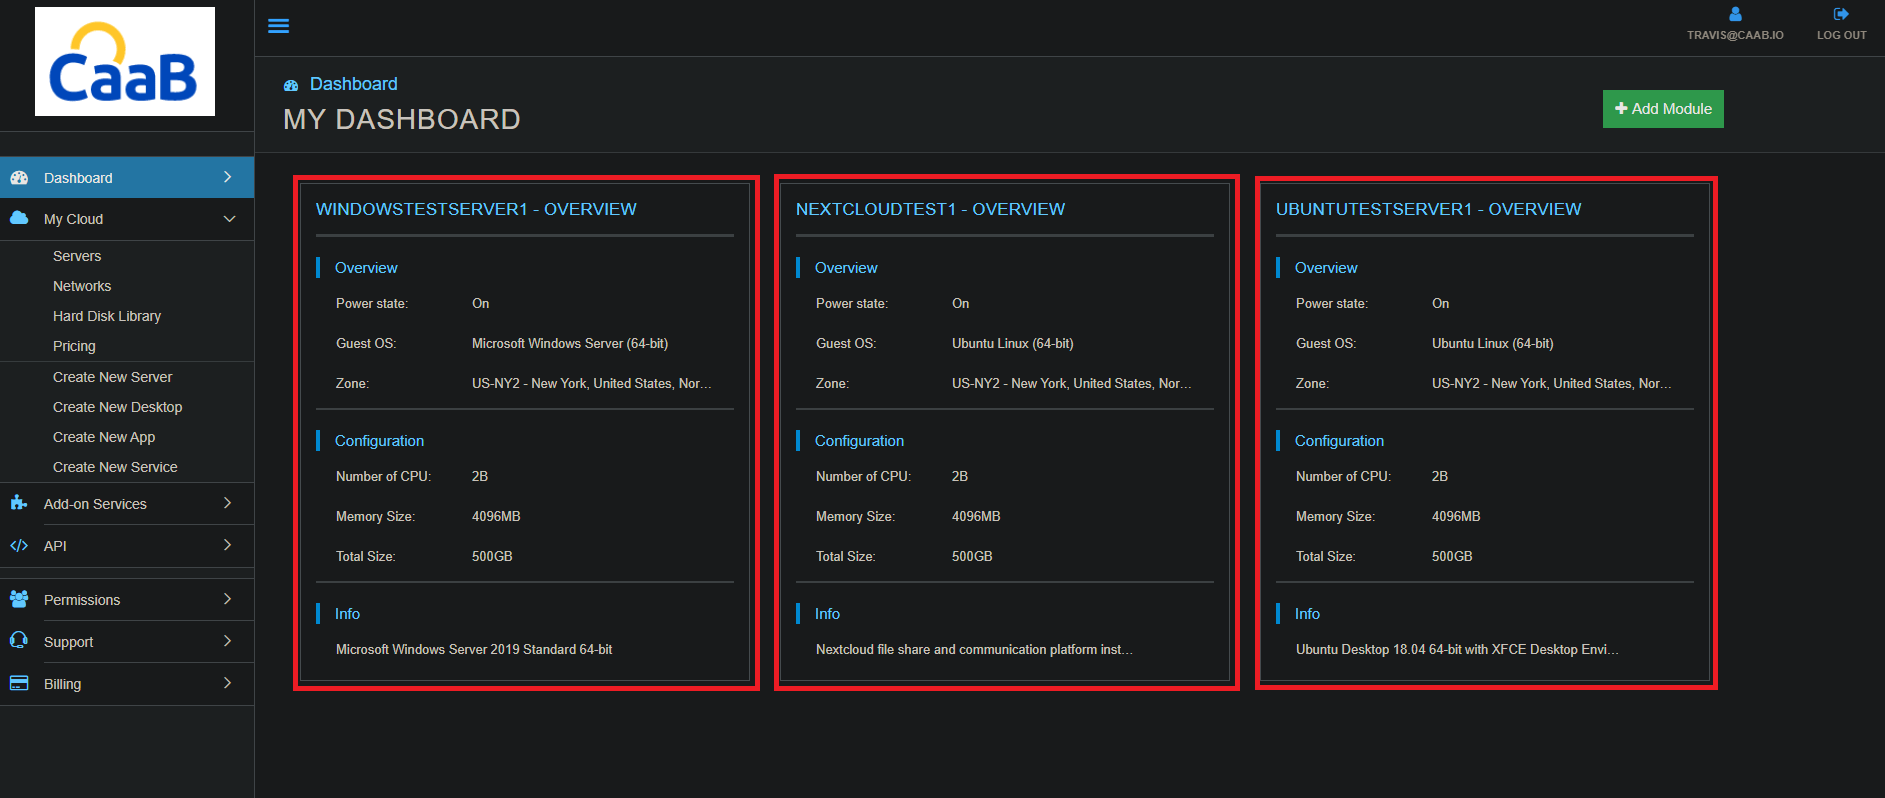Screen dimensions: 1885x798
Task: Click the user profile icon
Action: (1735, 14)
